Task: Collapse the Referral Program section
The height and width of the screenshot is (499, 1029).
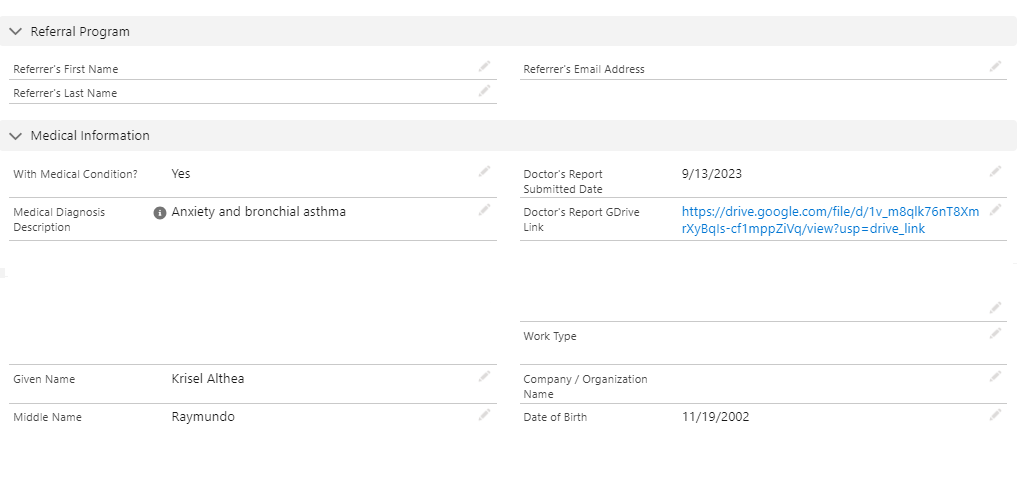Action: pos(16,31)
